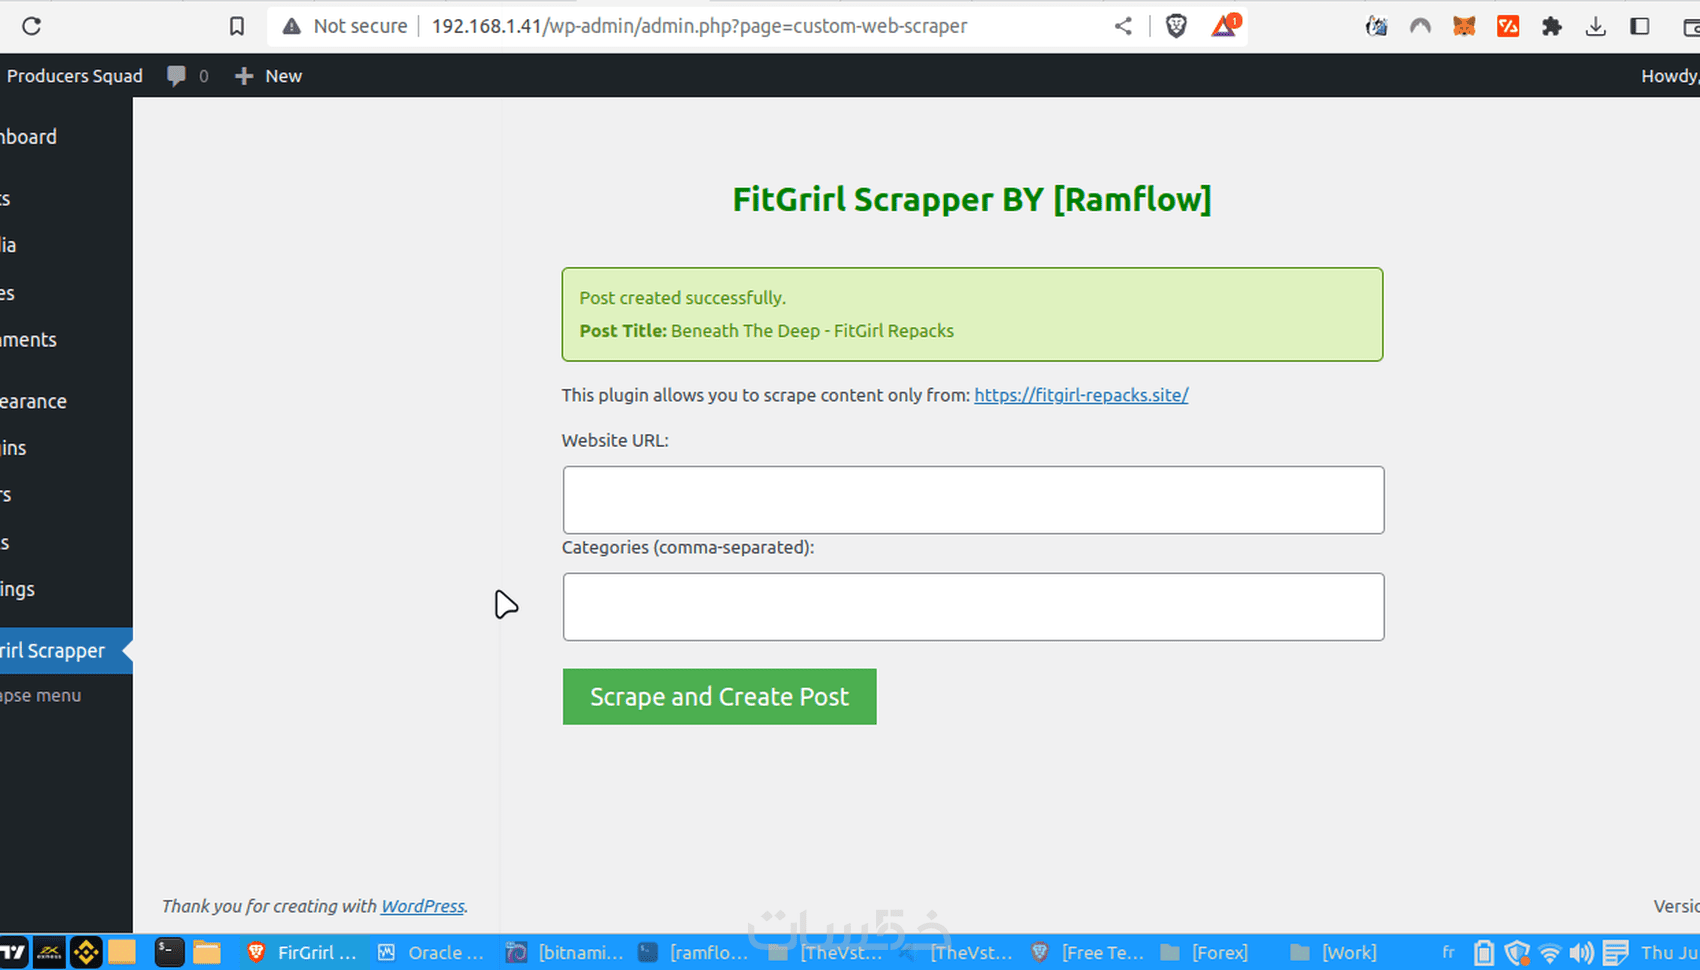Reload the page with the refresh icon
The height and width of the screenshot is (970, 1700).
(x=31, y=26)
